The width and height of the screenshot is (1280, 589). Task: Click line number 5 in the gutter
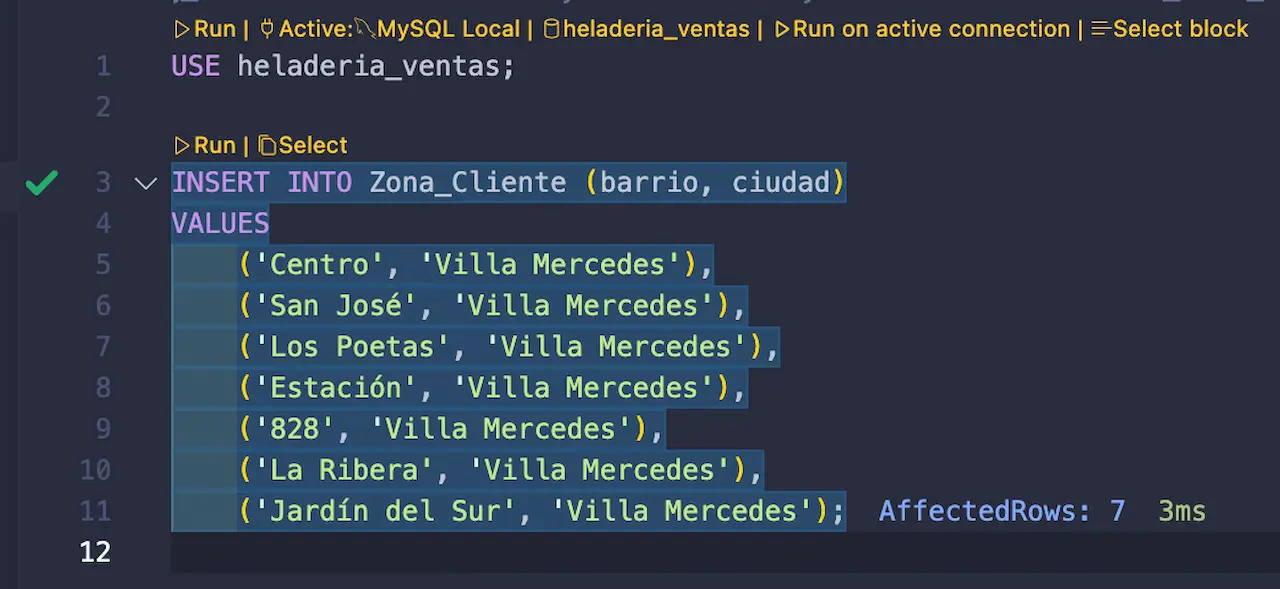pyautogui.click(x=103, y=264)
